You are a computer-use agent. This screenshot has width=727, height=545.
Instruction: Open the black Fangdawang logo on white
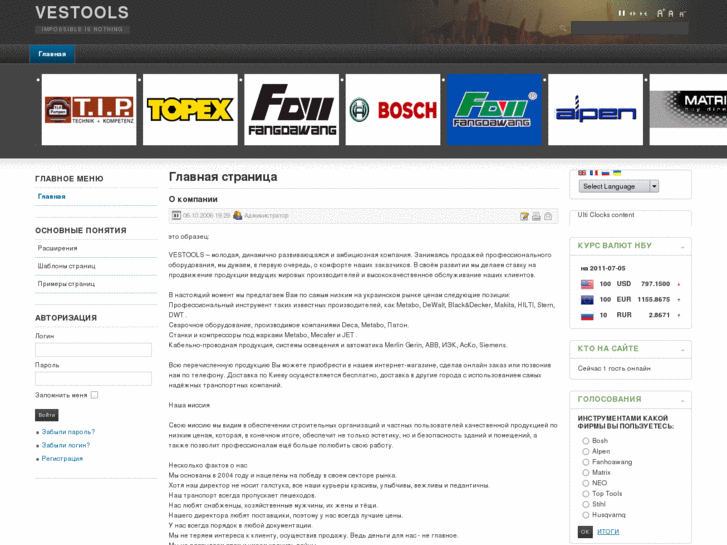[292, 109]
